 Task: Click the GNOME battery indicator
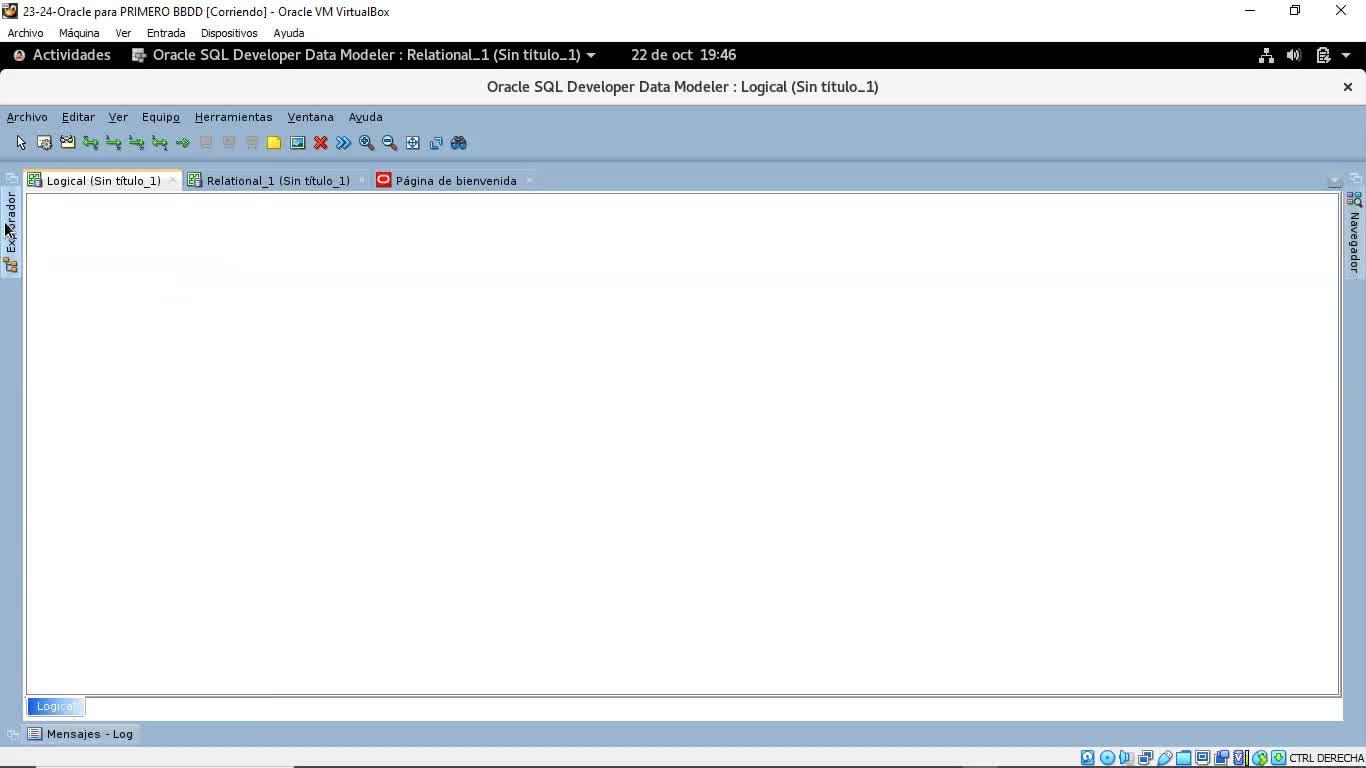[1323, 55]
